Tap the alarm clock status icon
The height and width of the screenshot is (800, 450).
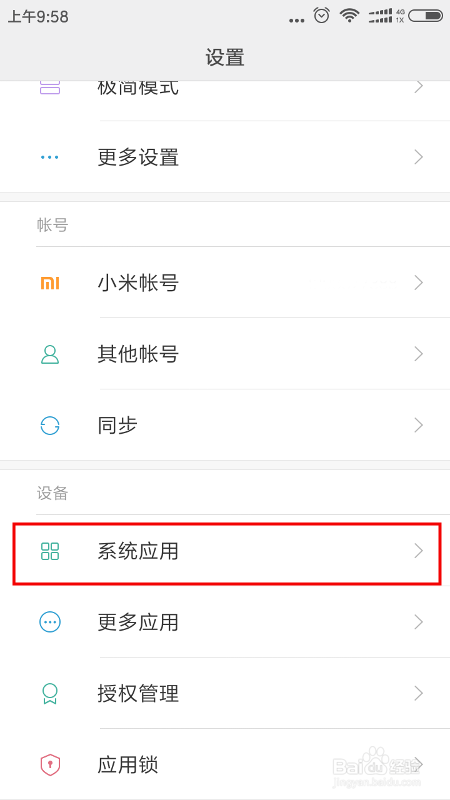321,15
